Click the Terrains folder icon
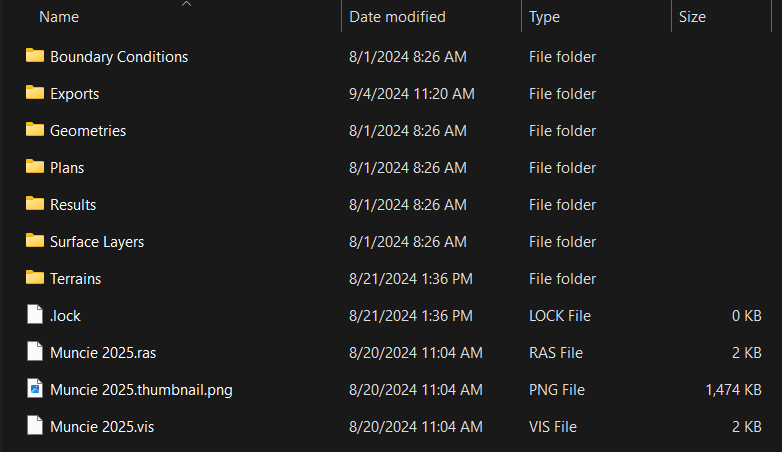The height and width of the screenshot is (452, 782). tap(35, 278)
